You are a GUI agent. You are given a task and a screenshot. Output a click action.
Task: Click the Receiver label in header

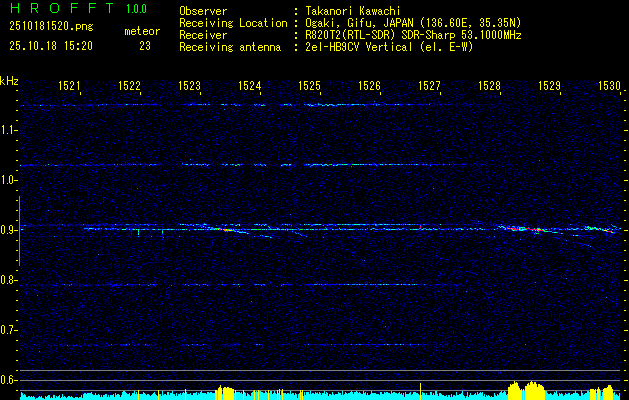pyautogui.click(x=203, y=35)
